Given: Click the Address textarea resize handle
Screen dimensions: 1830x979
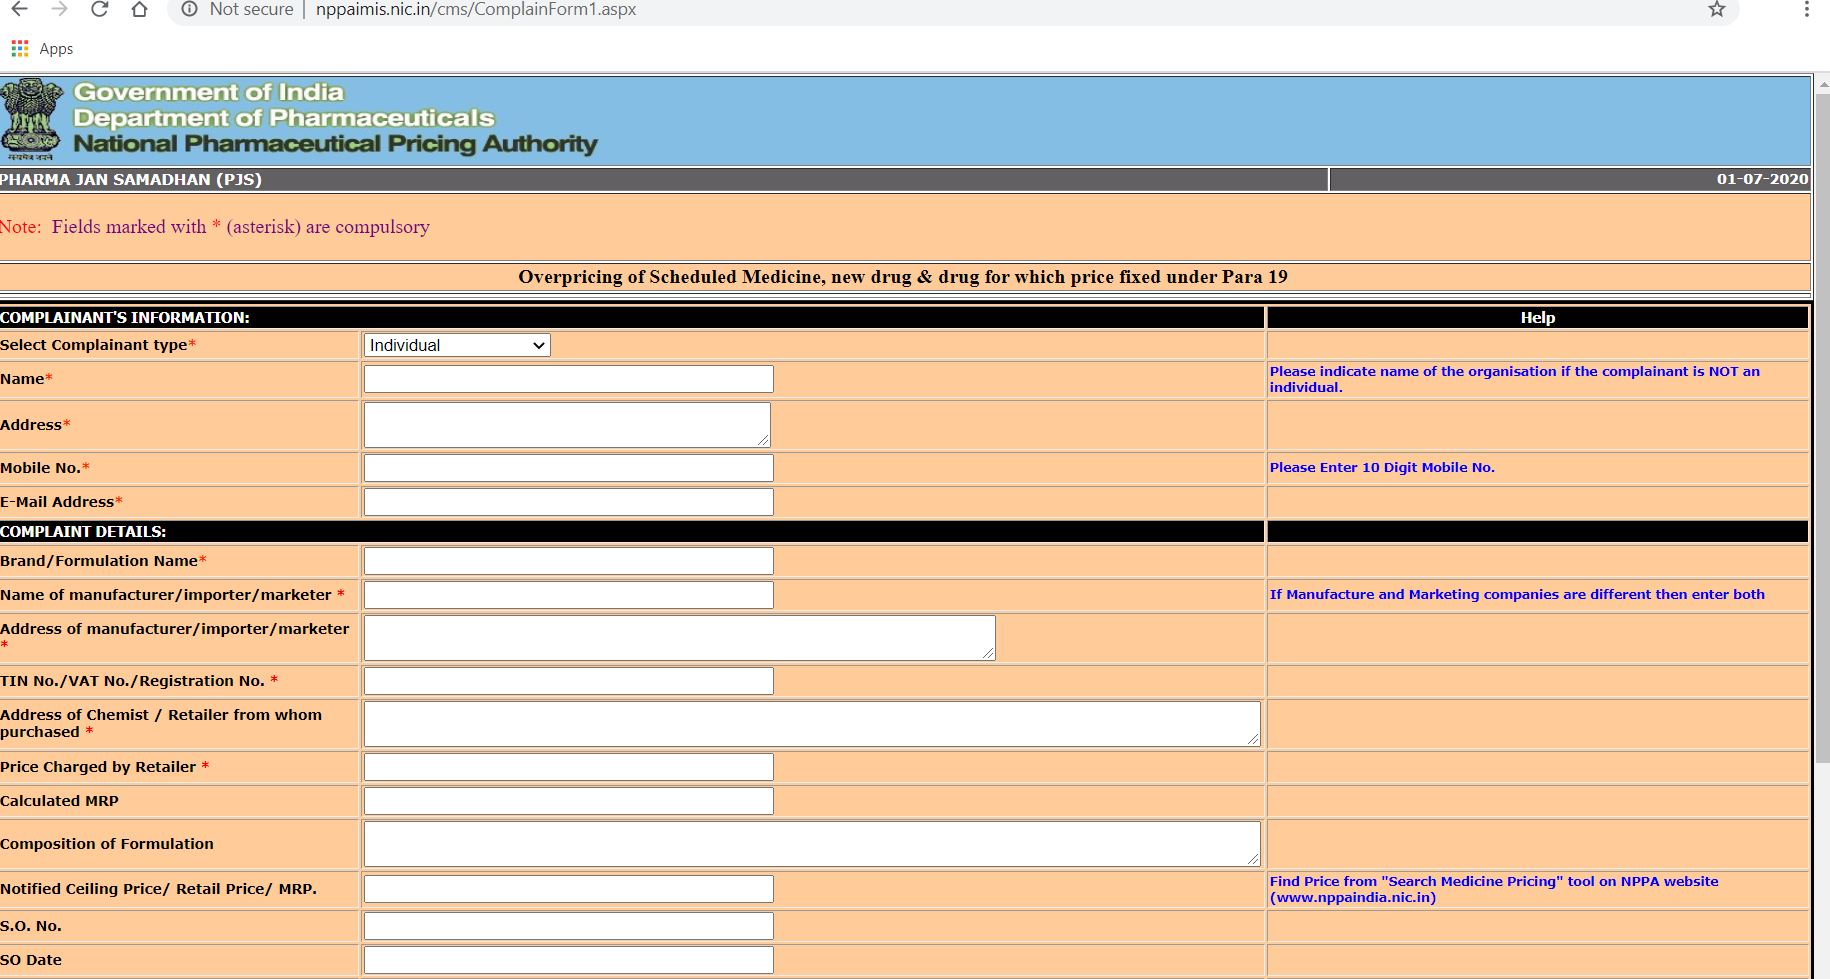Looking at the screenshot, I should [x=763, y=439].
